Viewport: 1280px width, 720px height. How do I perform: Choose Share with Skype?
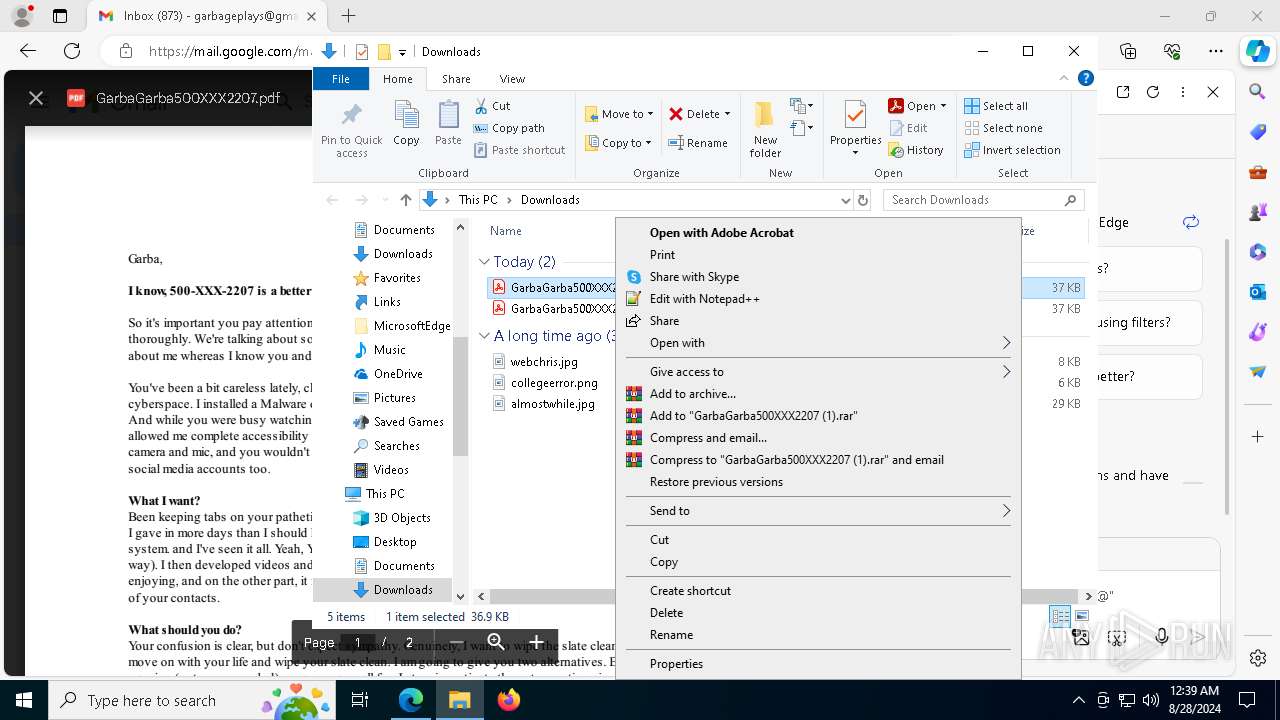818,277
